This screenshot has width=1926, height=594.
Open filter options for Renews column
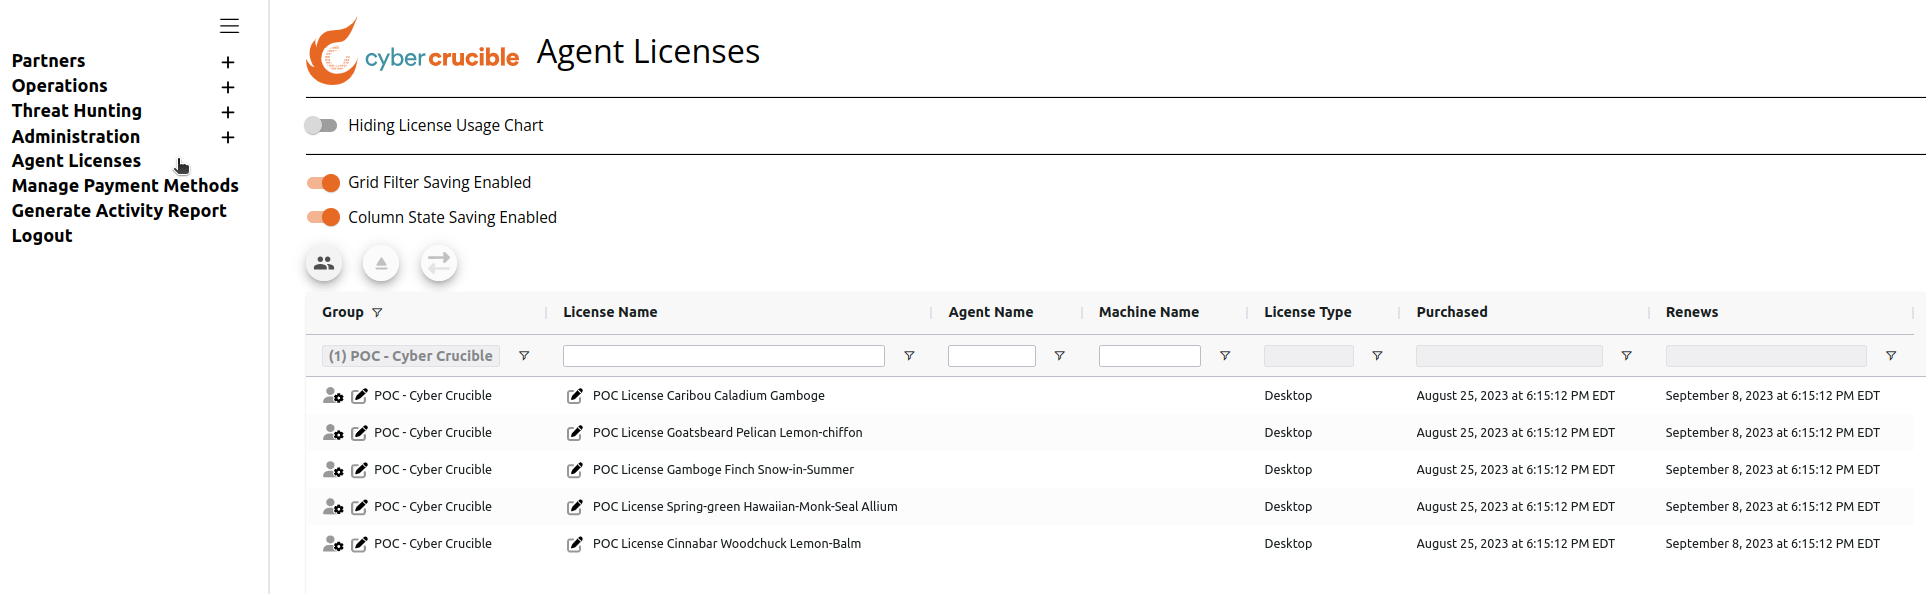click(x=1891, y=356)
